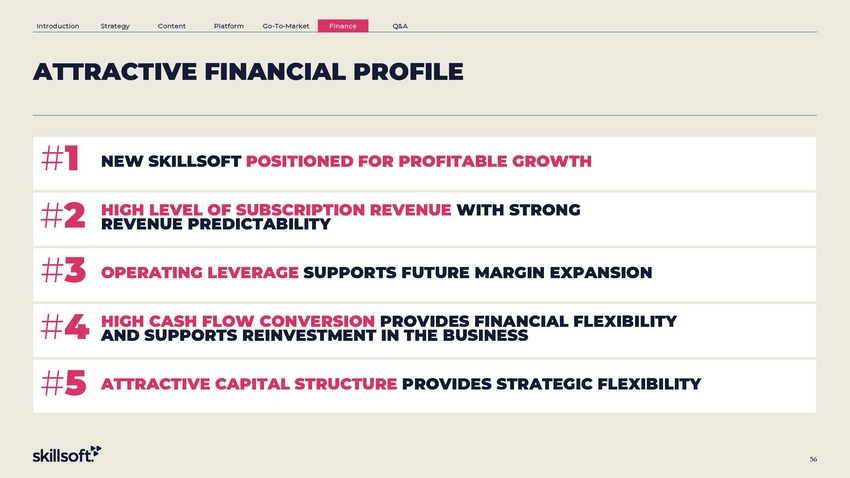850x478 pixels.
Task: Open the Go-To-Market tab
Action: click(x=286, y=26)
